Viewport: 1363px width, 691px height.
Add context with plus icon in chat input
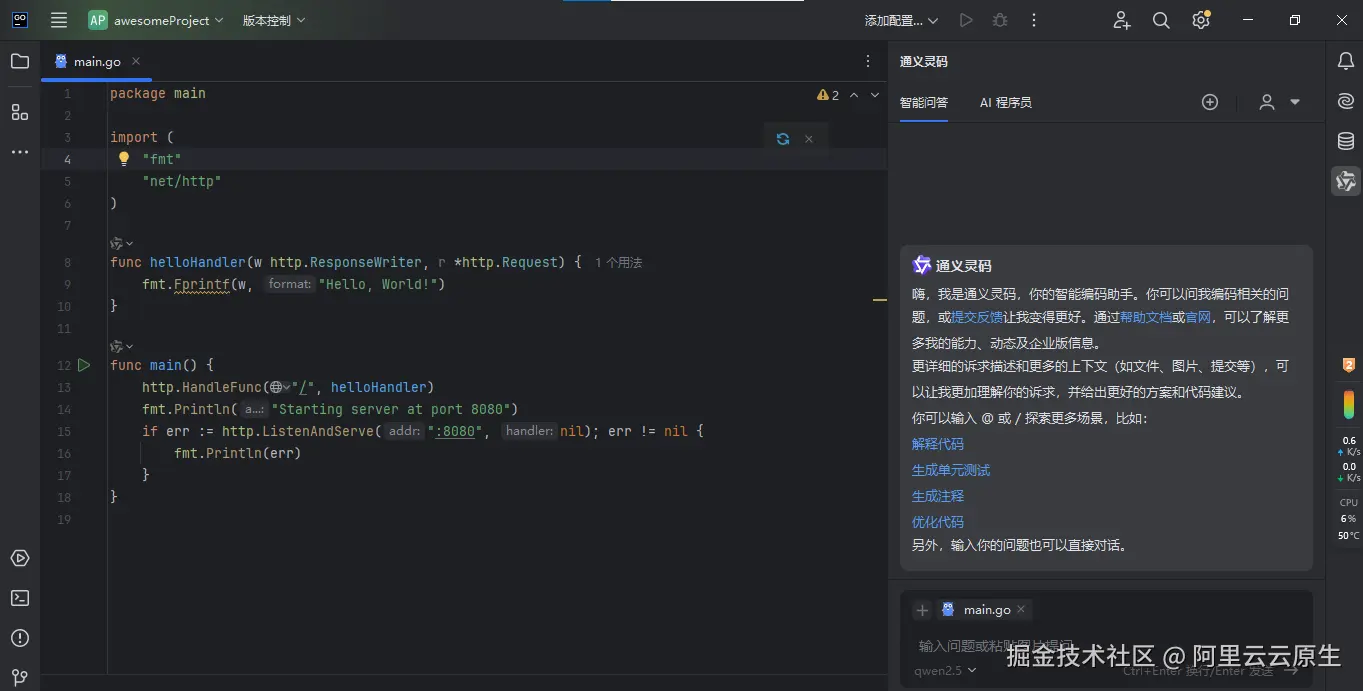coord(922,609)
